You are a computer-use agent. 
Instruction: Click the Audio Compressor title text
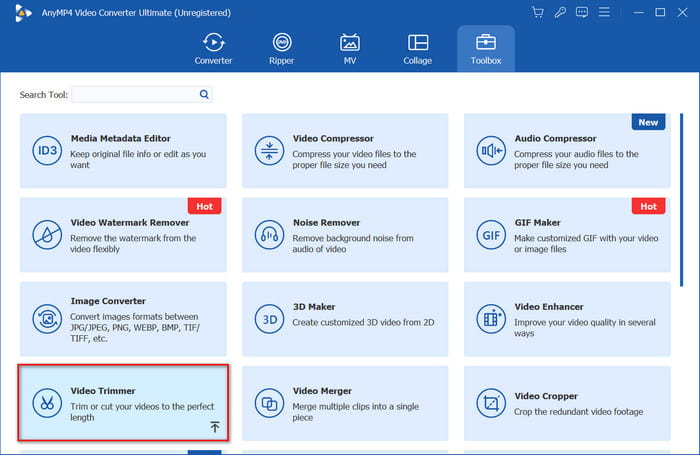[x=555, y=138]
